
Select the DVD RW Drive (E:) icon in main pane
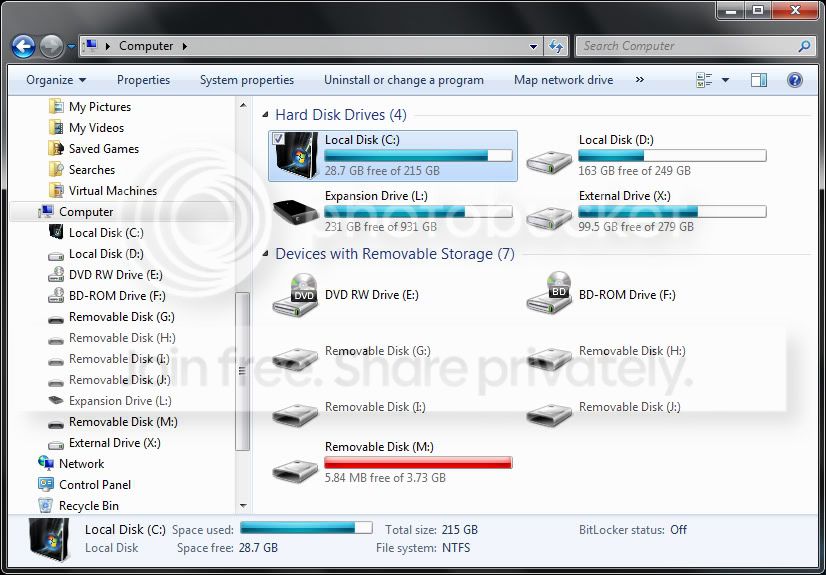coord(296,295)
